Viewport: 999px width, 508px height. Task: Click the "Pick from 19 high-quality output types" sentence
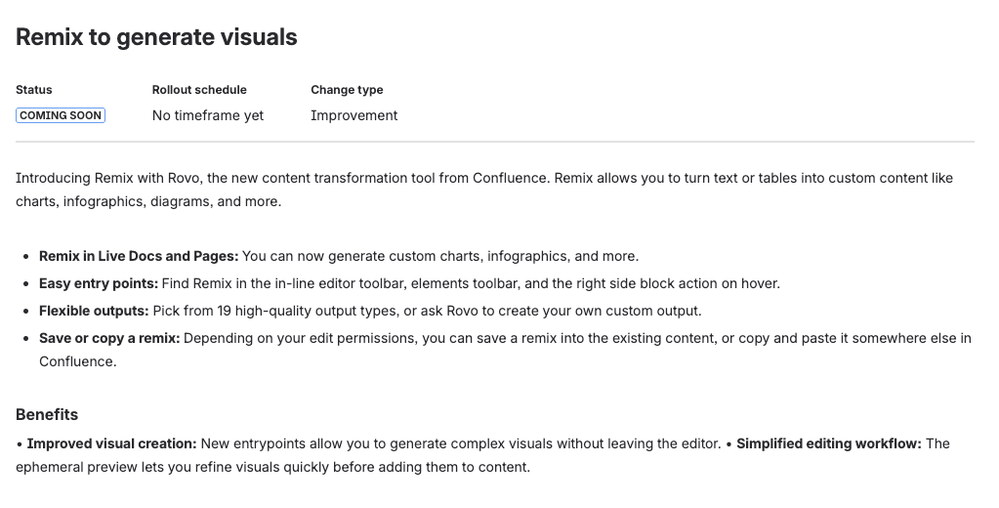(x=424, y=310)
